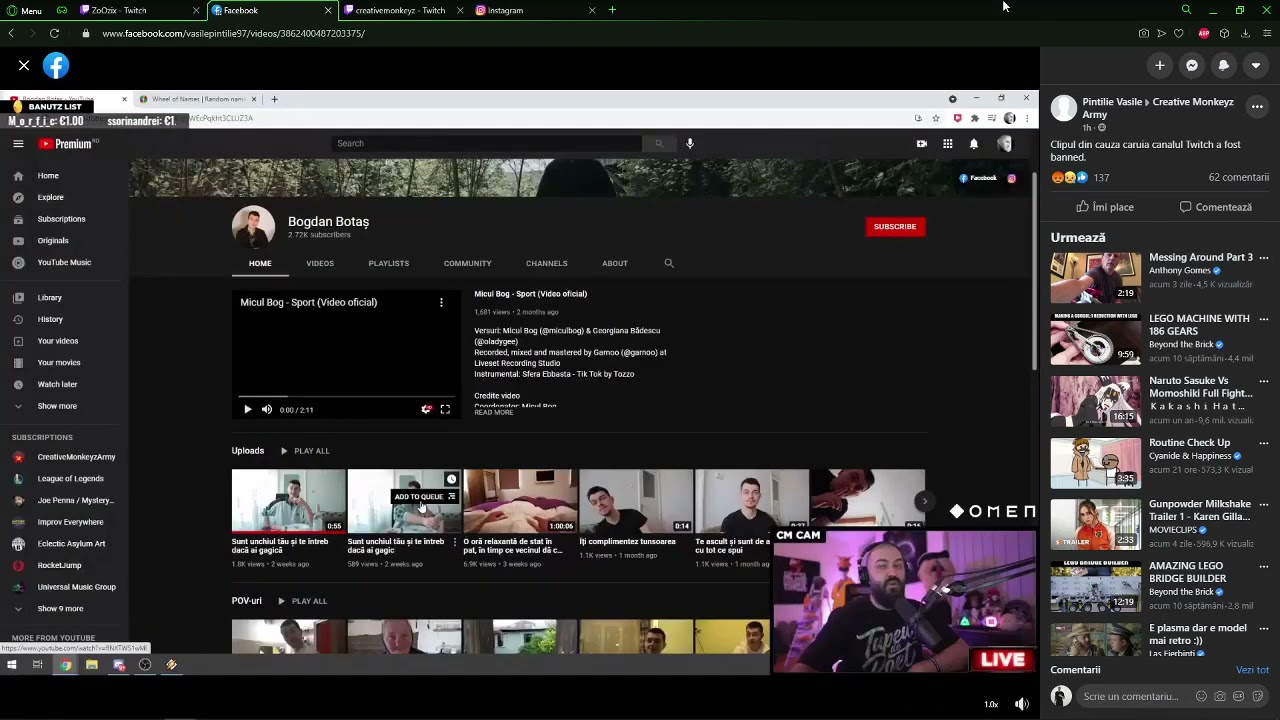Switch to channel CHANNELS tab

[x=546, y=263]
